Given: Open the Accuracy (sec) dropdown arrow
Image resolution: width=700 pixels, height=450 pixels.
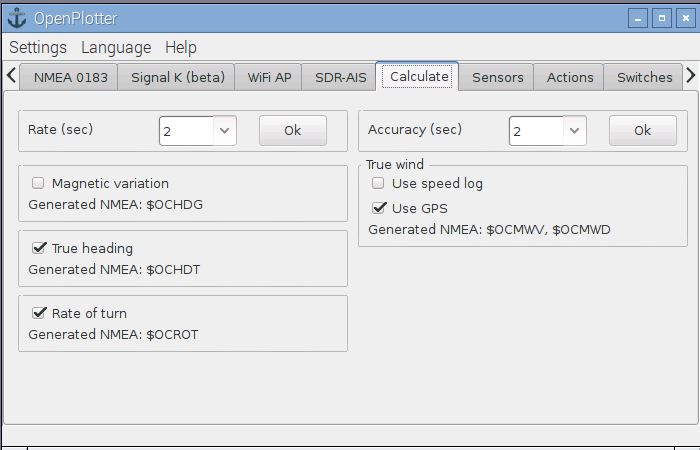Looking at the screenshot, I should point(575,131).
